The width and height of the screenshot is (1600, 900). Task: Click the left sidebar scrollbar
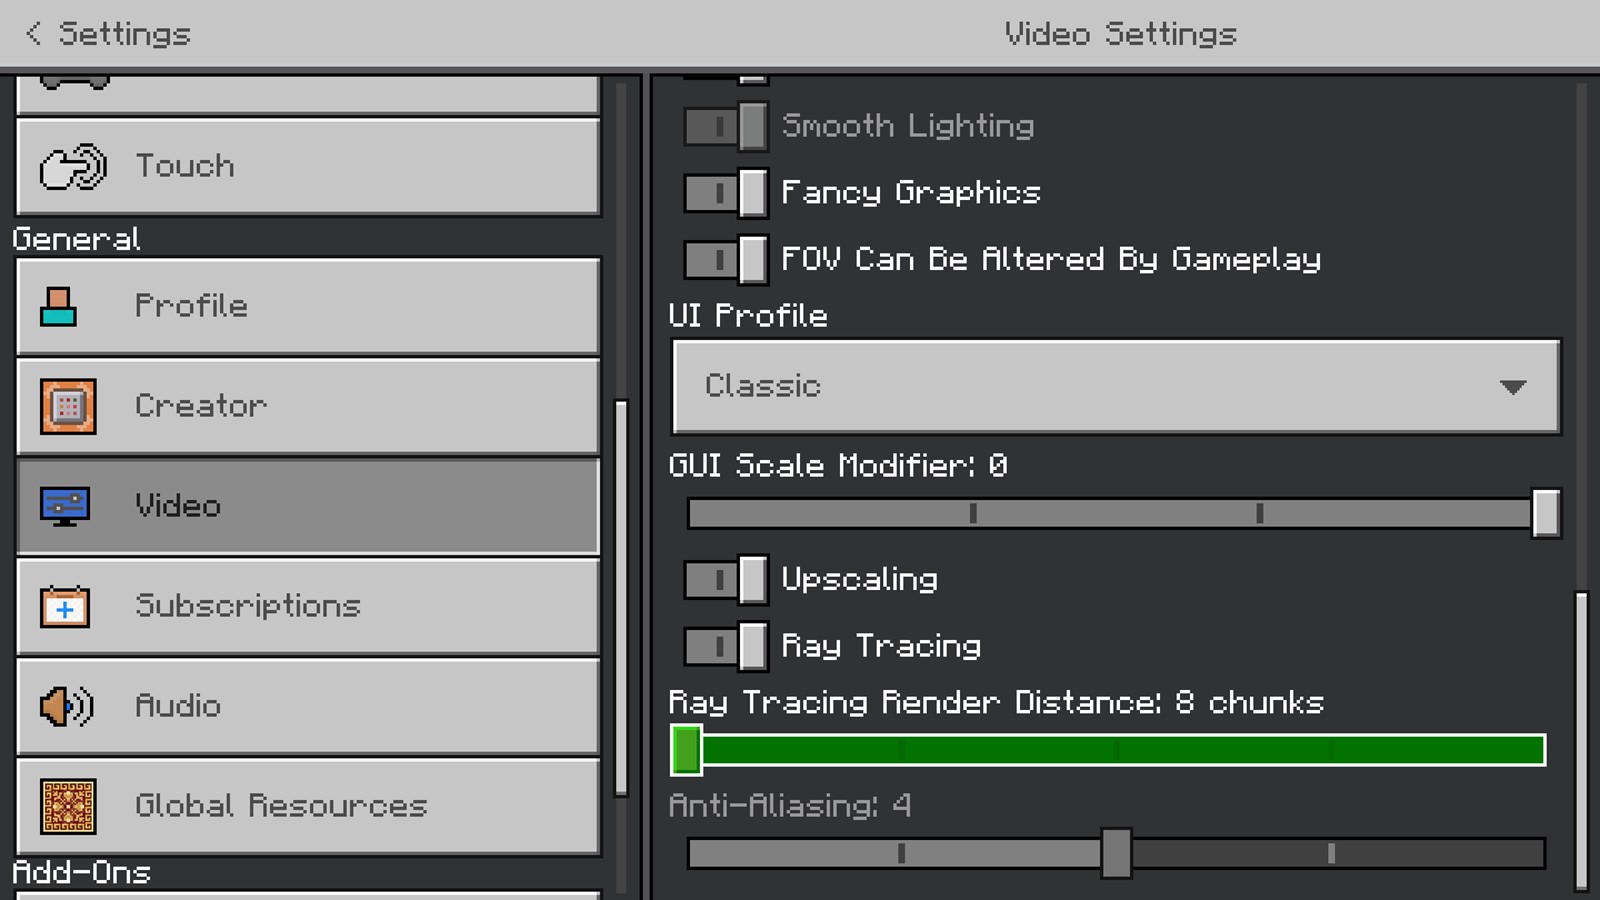(621, 597)
